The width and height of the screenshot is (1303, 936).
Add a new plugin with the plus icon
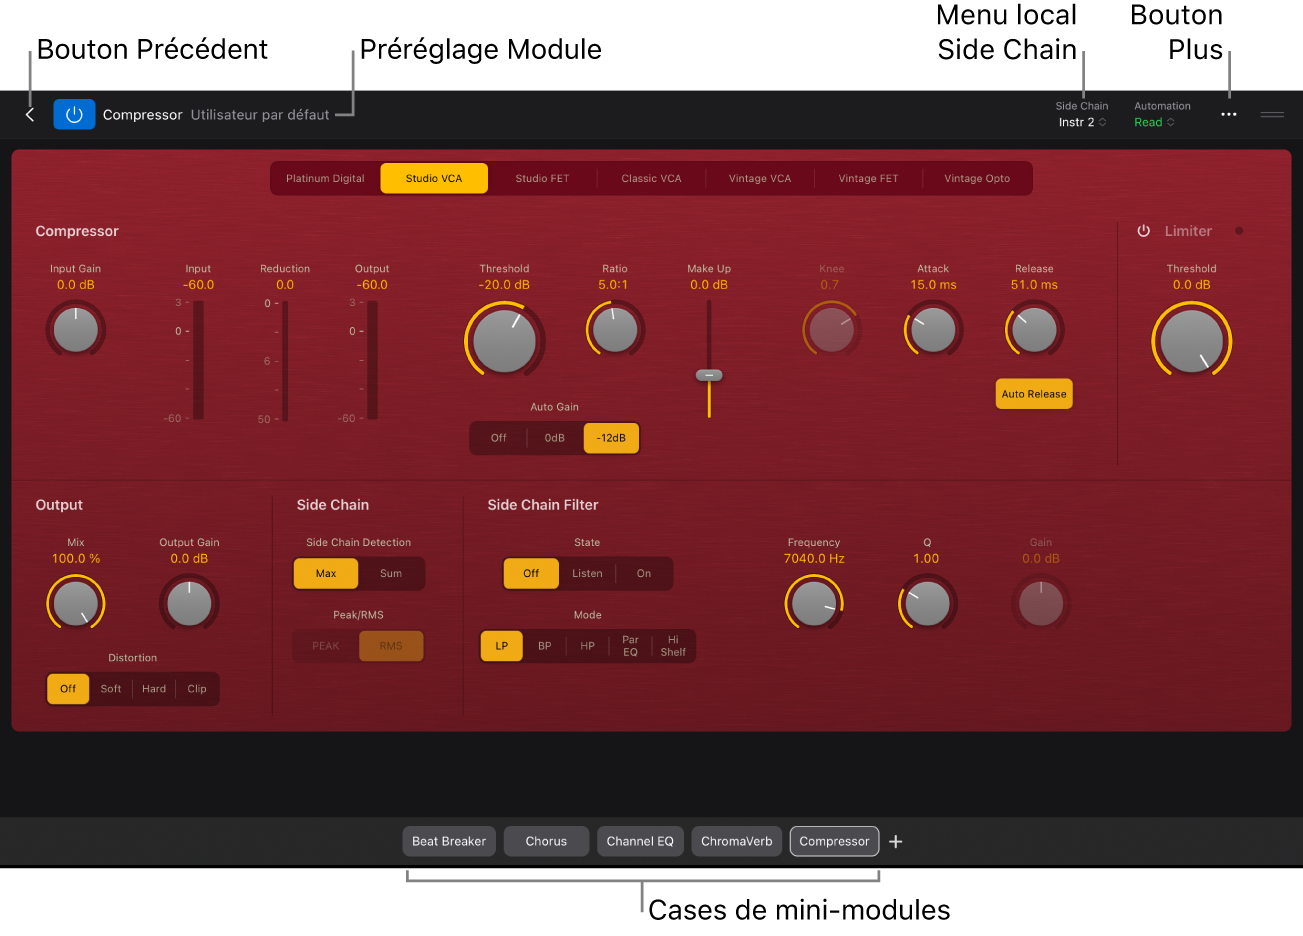tap(895, 841)
